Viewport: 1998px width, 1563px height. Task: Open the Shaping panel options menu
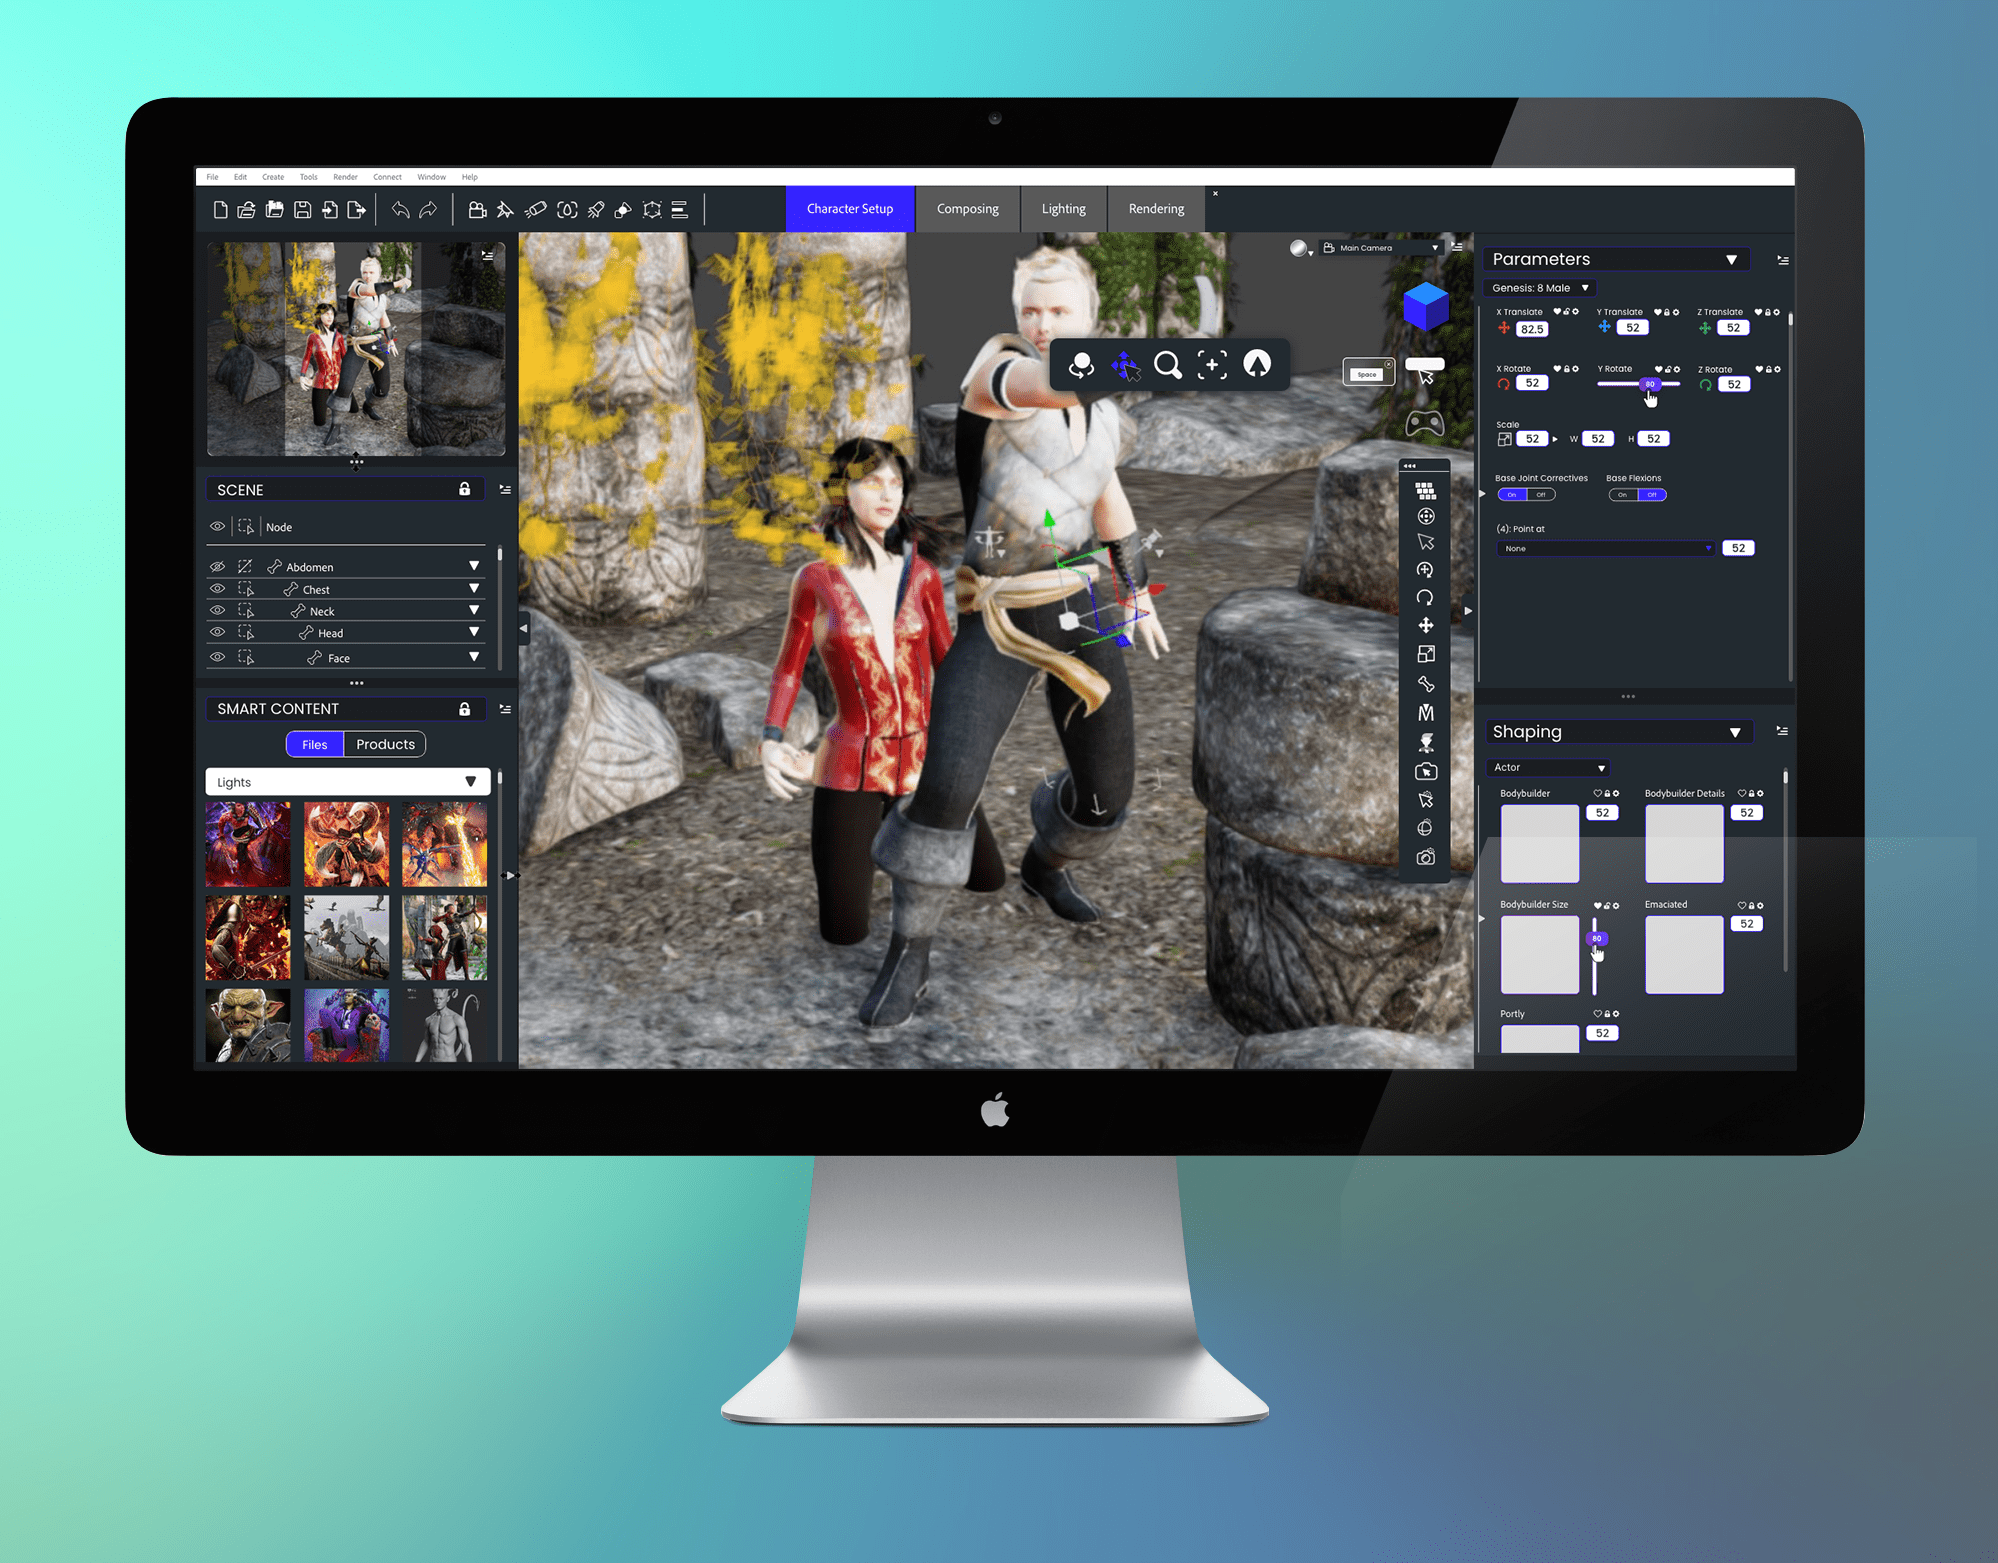pyautogui.click(x=1782, y=731)
